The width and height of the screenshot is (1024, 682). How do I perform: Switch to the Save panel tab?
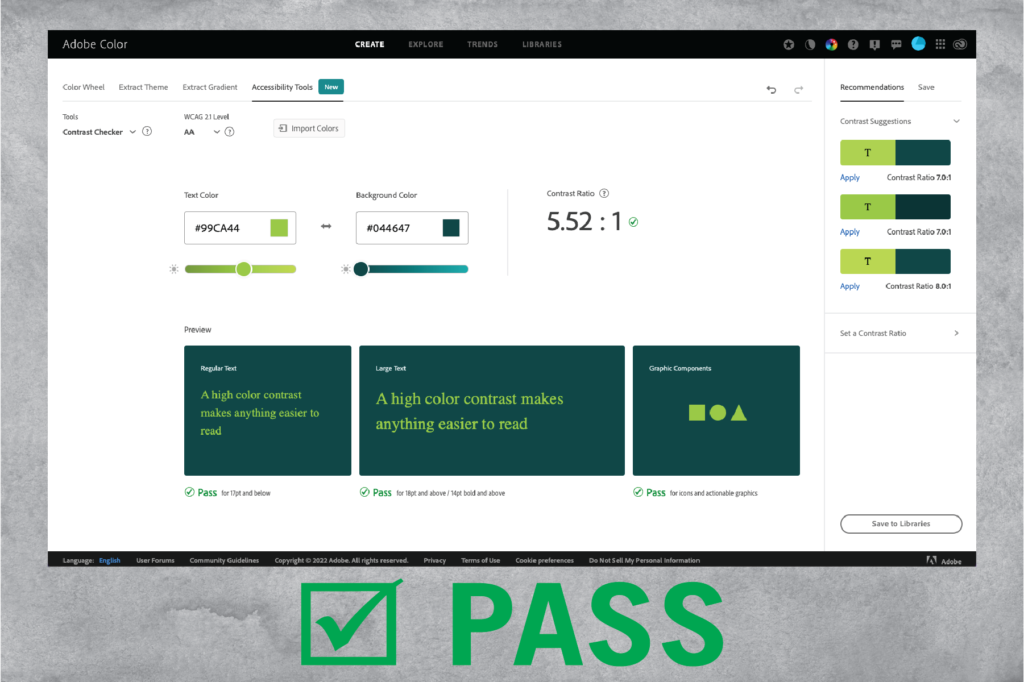point(926,87)
